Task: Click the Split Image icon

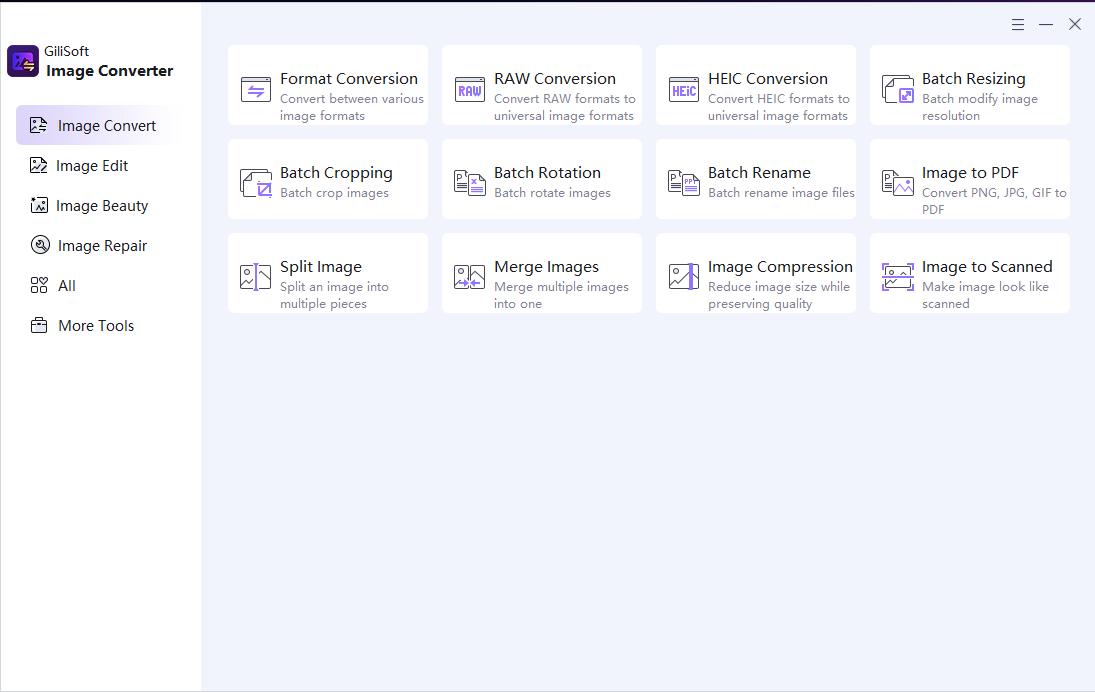Action: tap(256, 277)
